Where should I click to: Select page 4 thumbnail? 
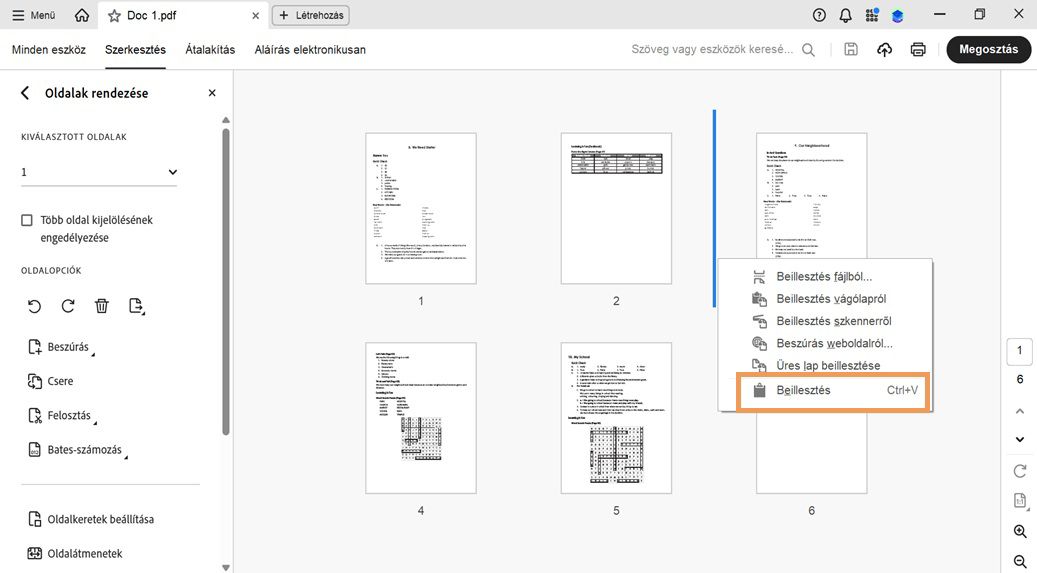[421, 418]
